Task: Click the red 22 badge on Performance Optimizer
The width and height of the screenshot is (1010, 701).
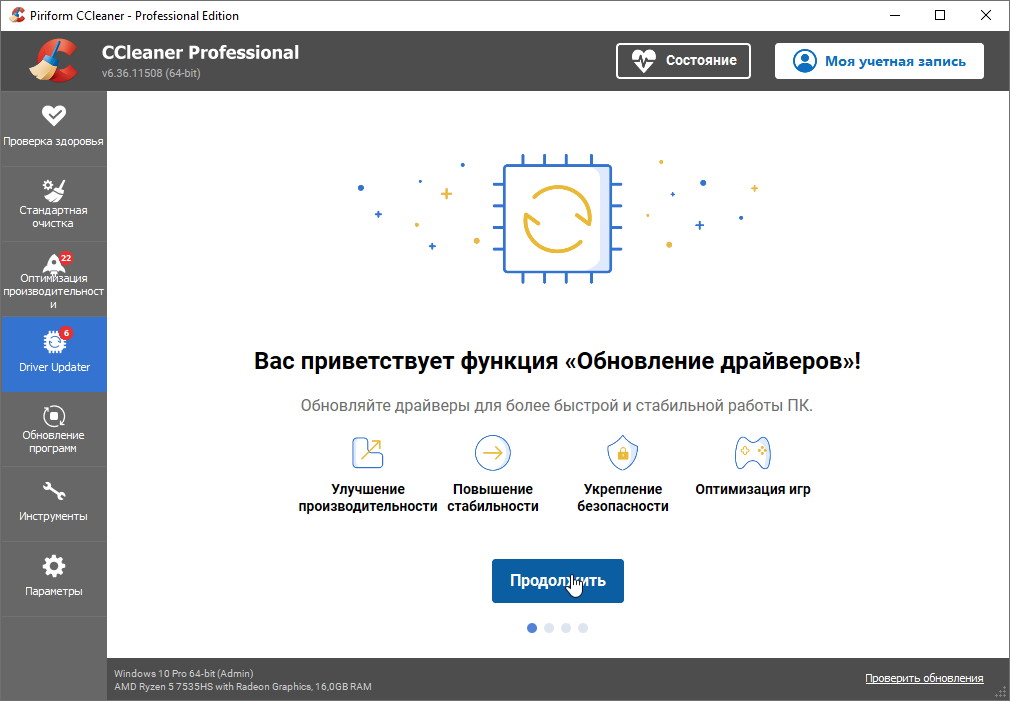Action: [66, 258]
